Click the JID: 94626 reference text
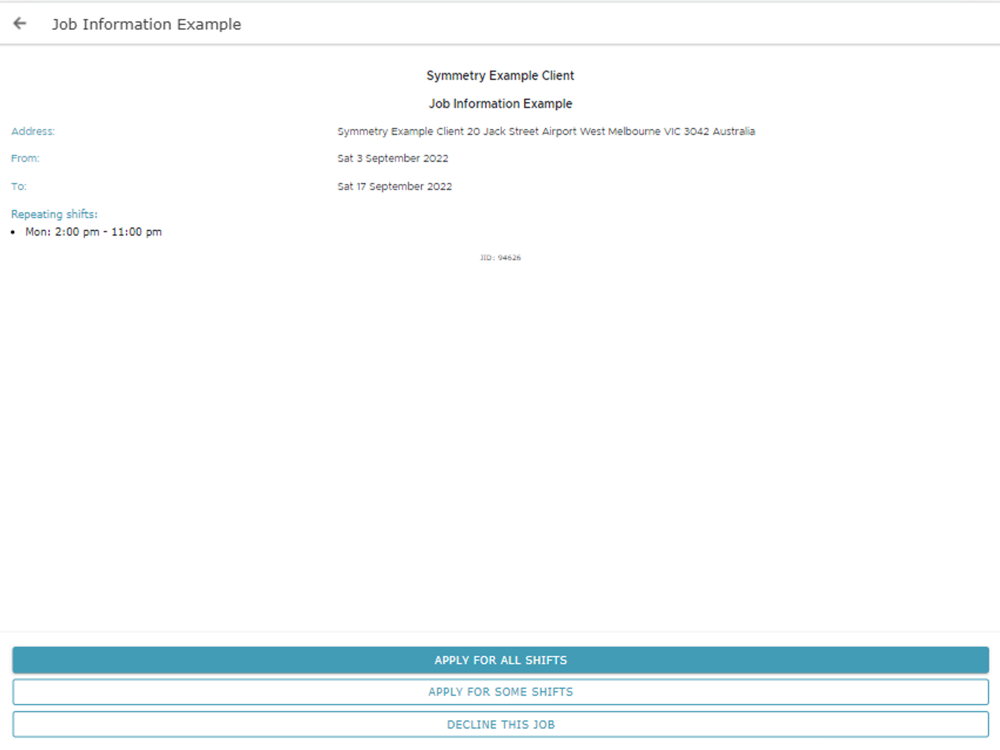 (x=501, y=258)
